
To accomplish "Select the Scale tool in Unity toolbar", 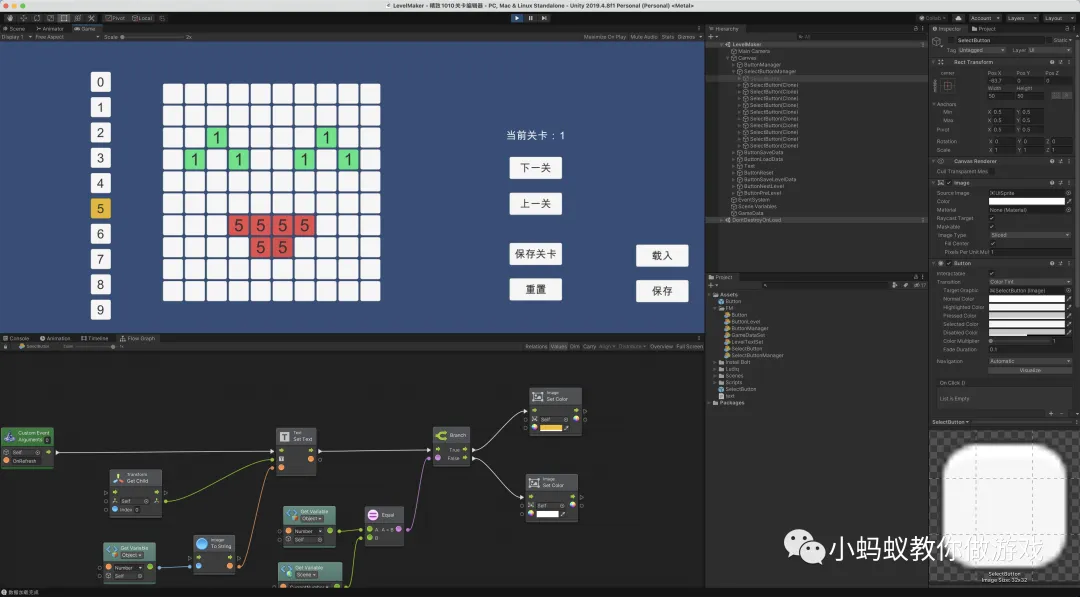I will point(50,18).
